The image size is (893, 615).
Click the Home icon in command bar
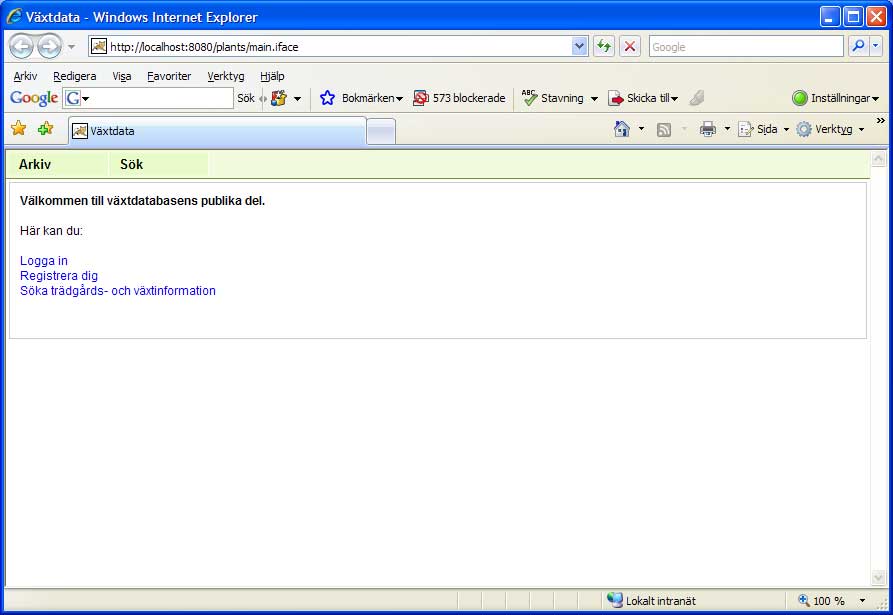click(621, 129)
